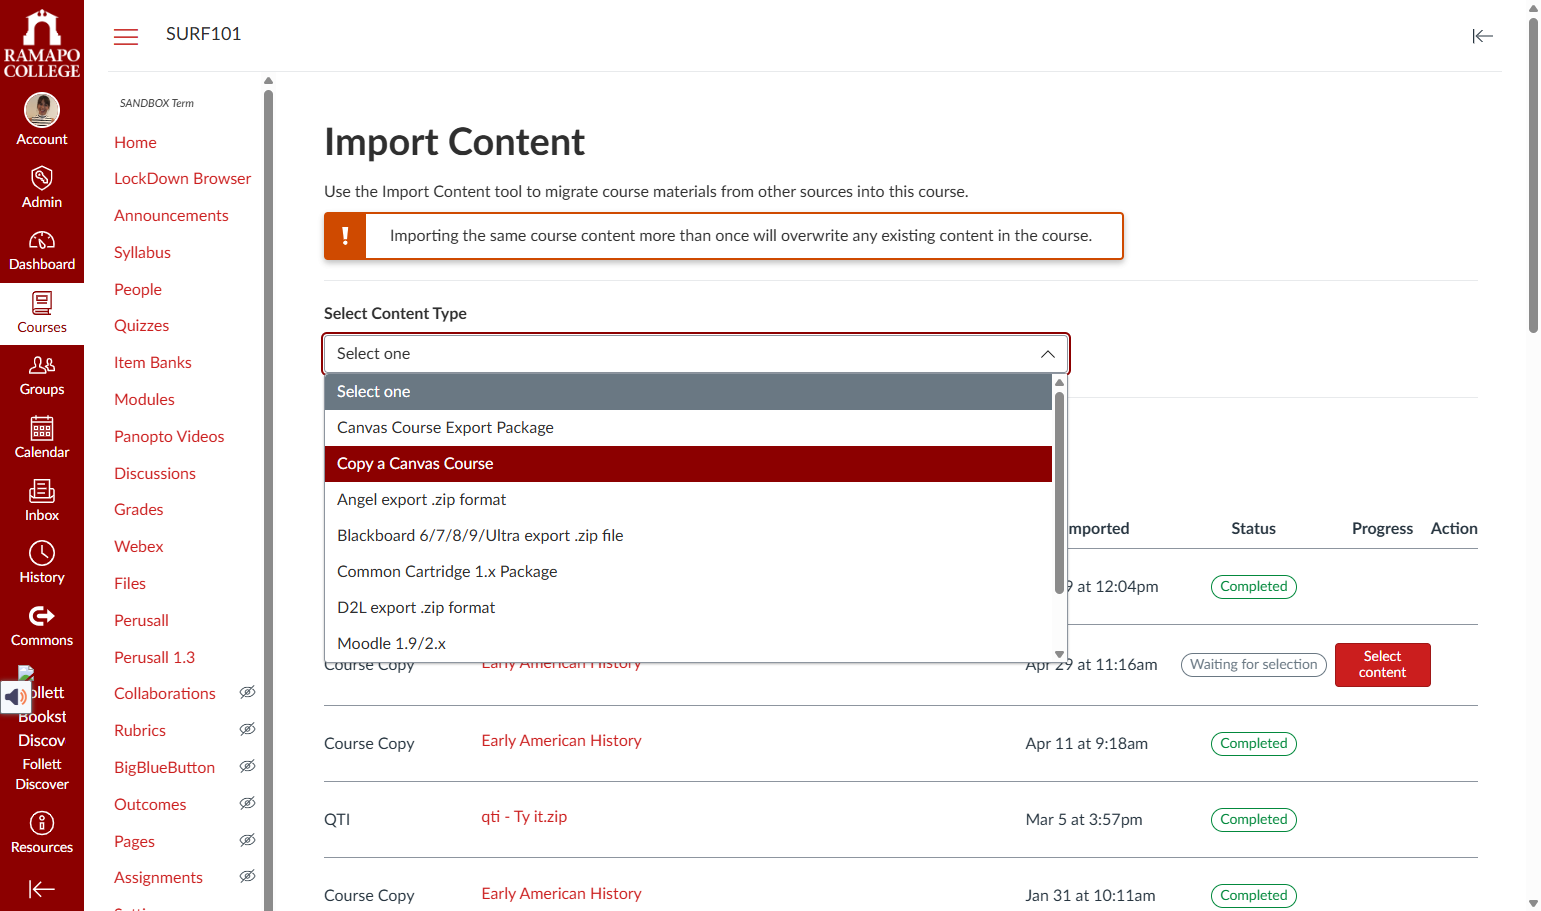
Task: Open the Groups icon
Action: pos(42,365)
